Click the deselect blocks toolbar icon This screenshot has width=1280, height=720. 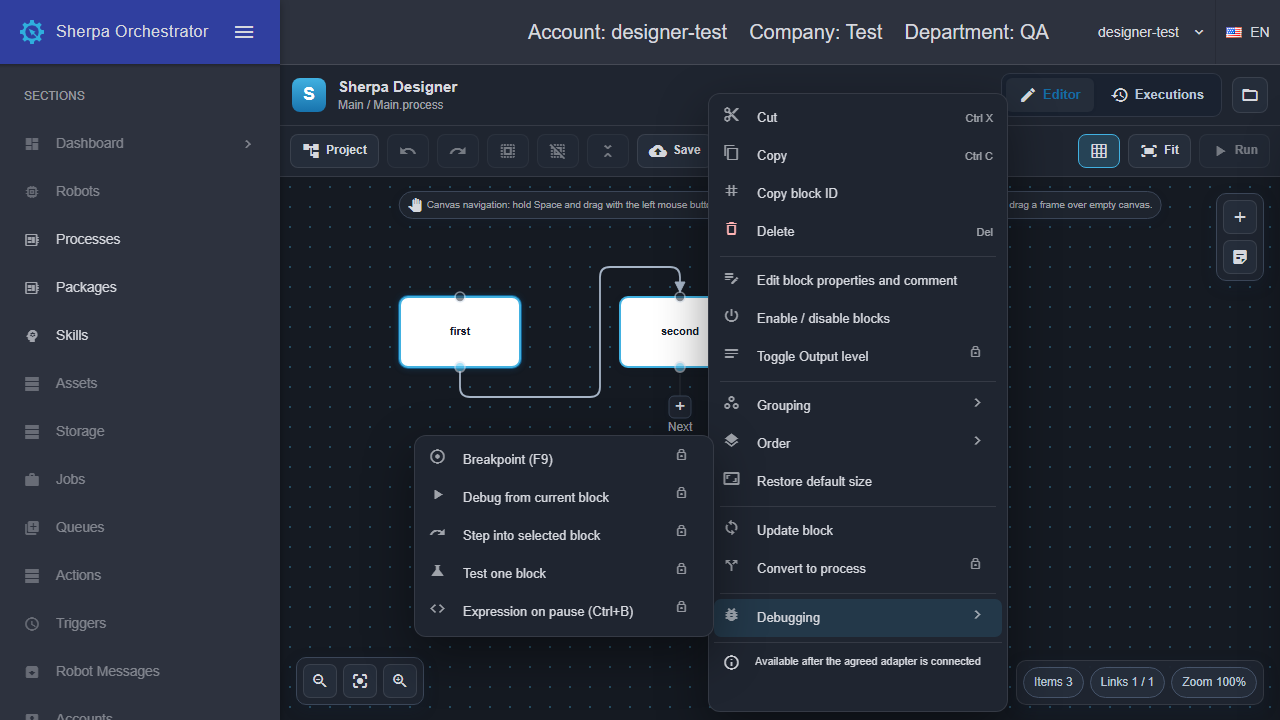click(x=558, y=151)
